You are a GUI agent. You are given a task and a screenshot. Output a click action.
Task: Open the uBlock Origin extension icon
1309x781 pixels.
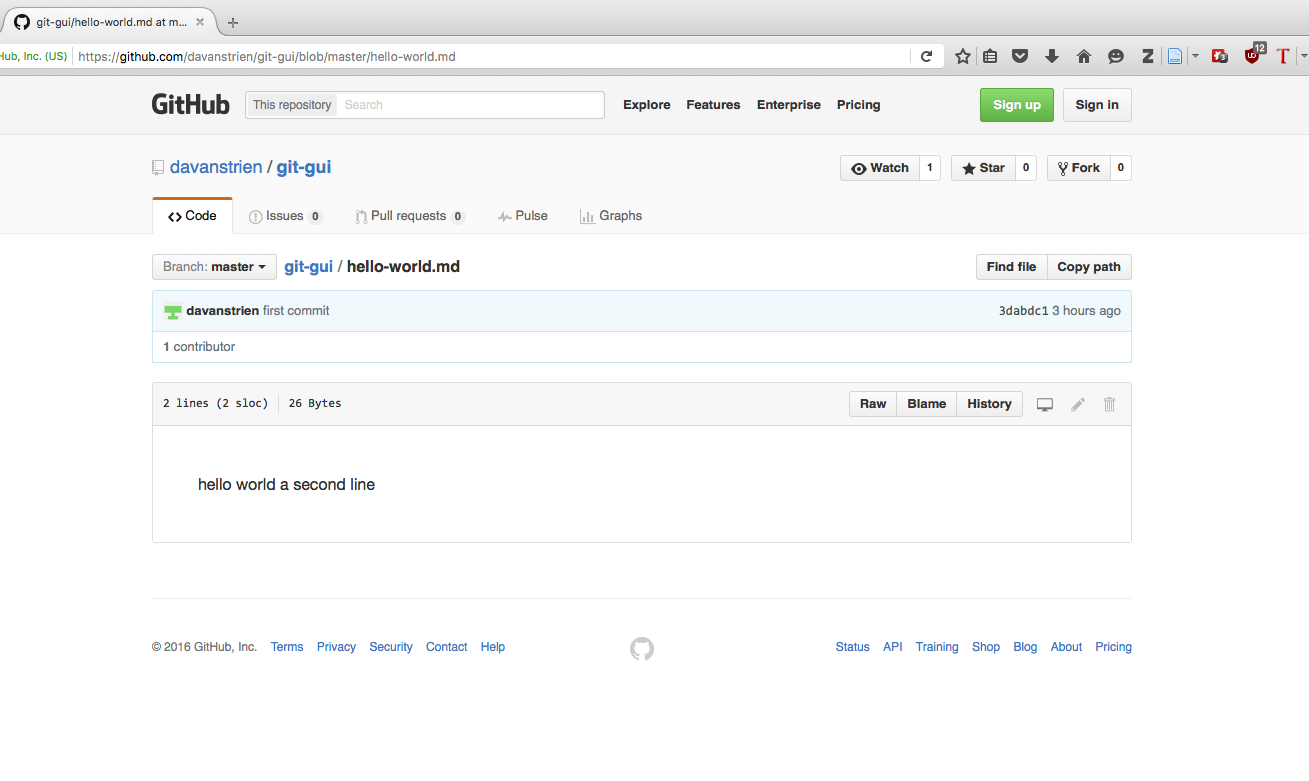1252,56
